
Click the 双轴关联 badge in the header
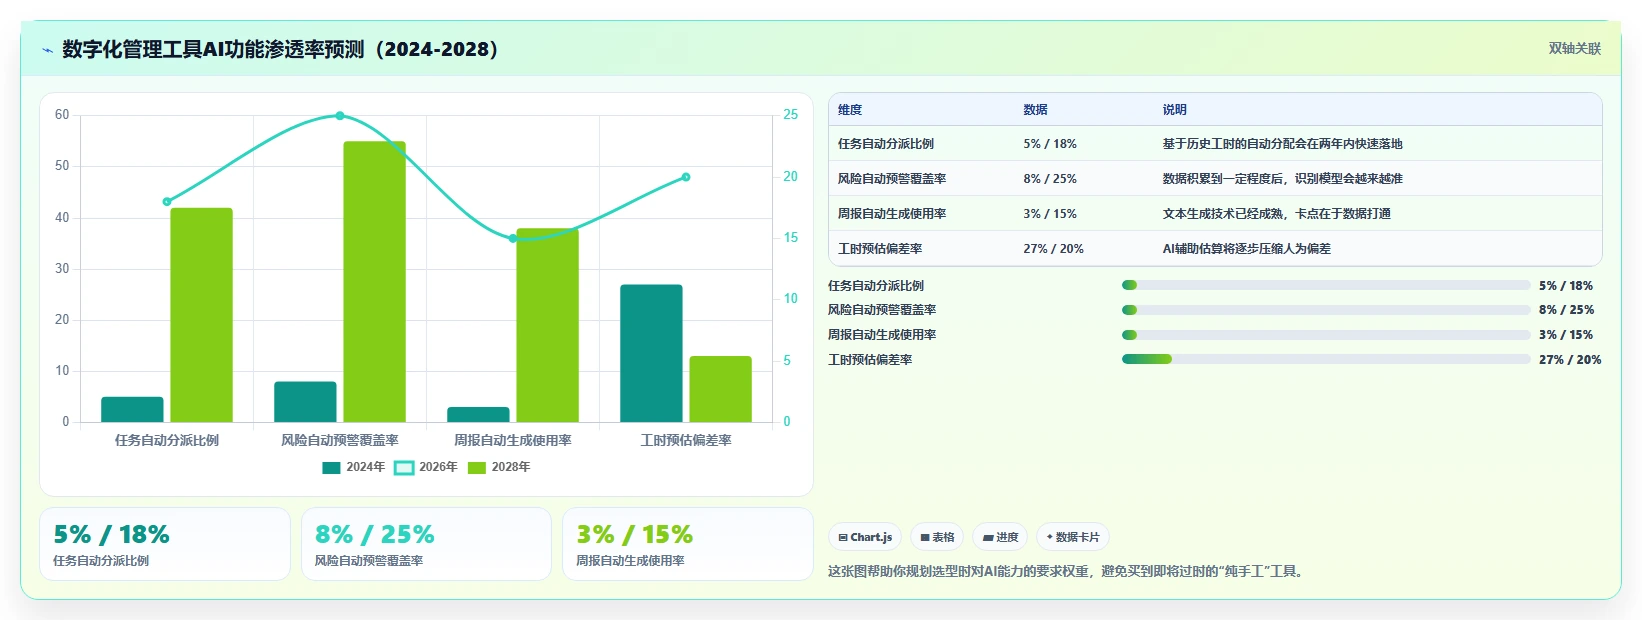pyautogui.click(x=1575, y=48)
